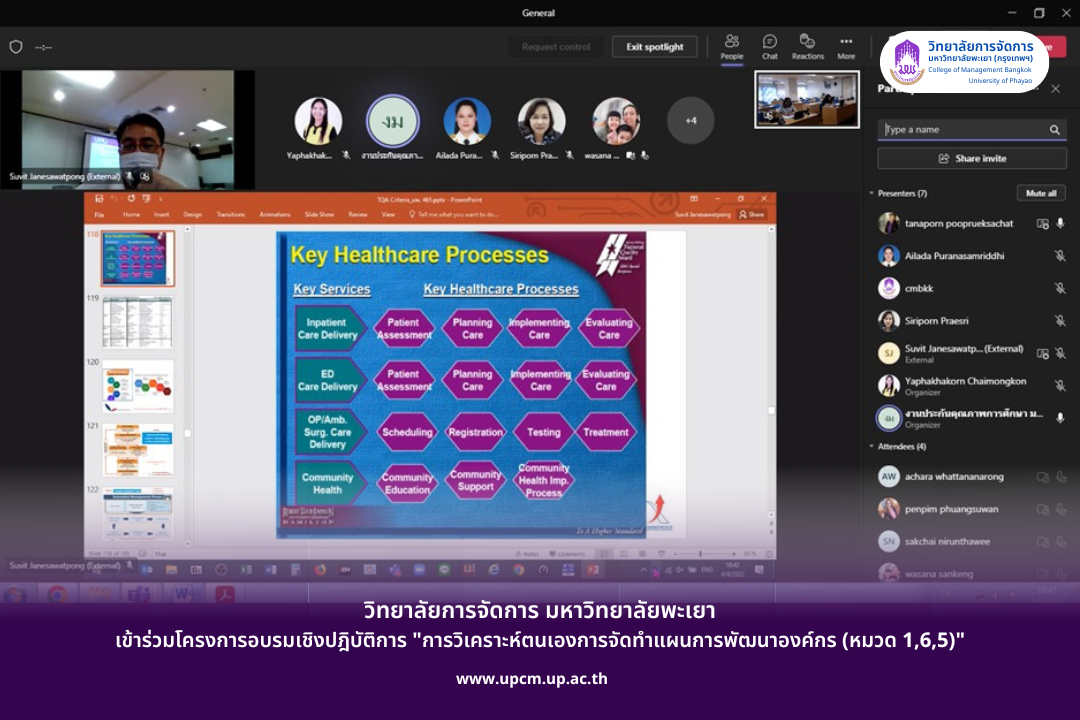Click Firefox icon in shared taskbar

coord(320,570)
